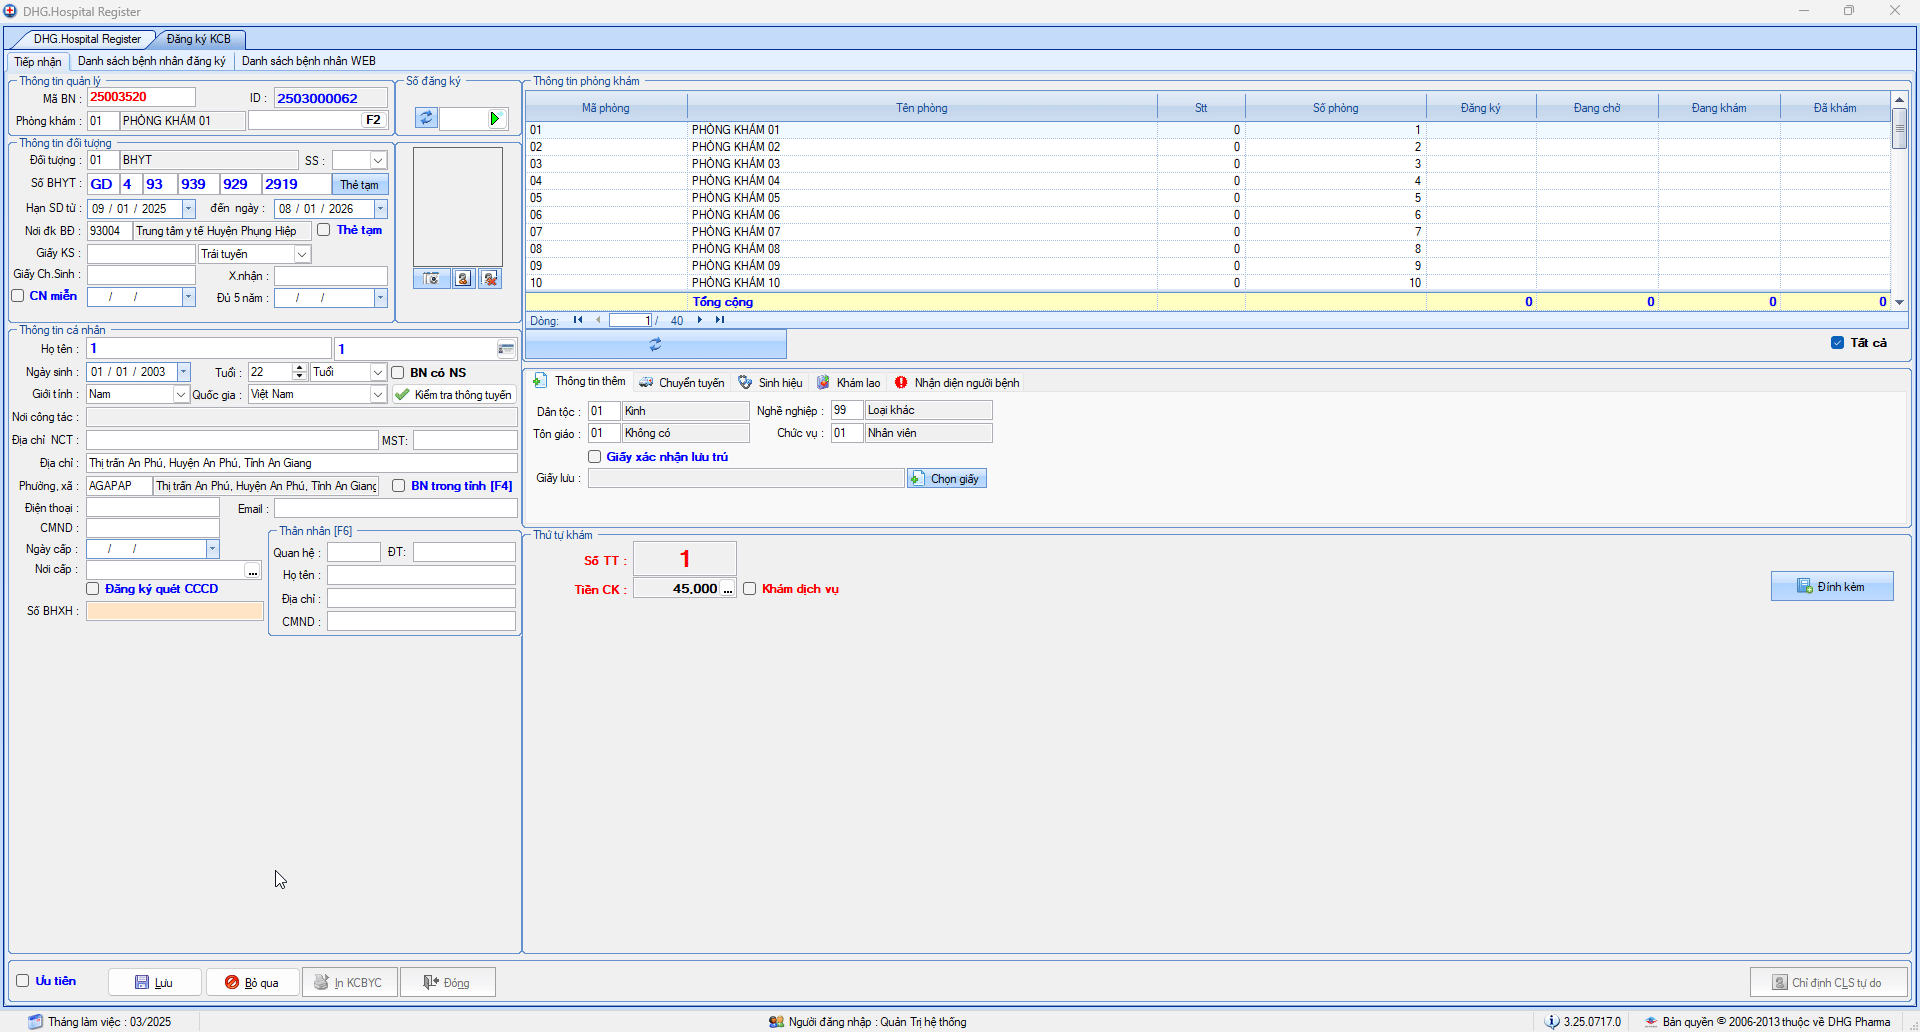Open the Chuyển tuyến tab
Screen dimensions: 1920x1032
[682, 383]
